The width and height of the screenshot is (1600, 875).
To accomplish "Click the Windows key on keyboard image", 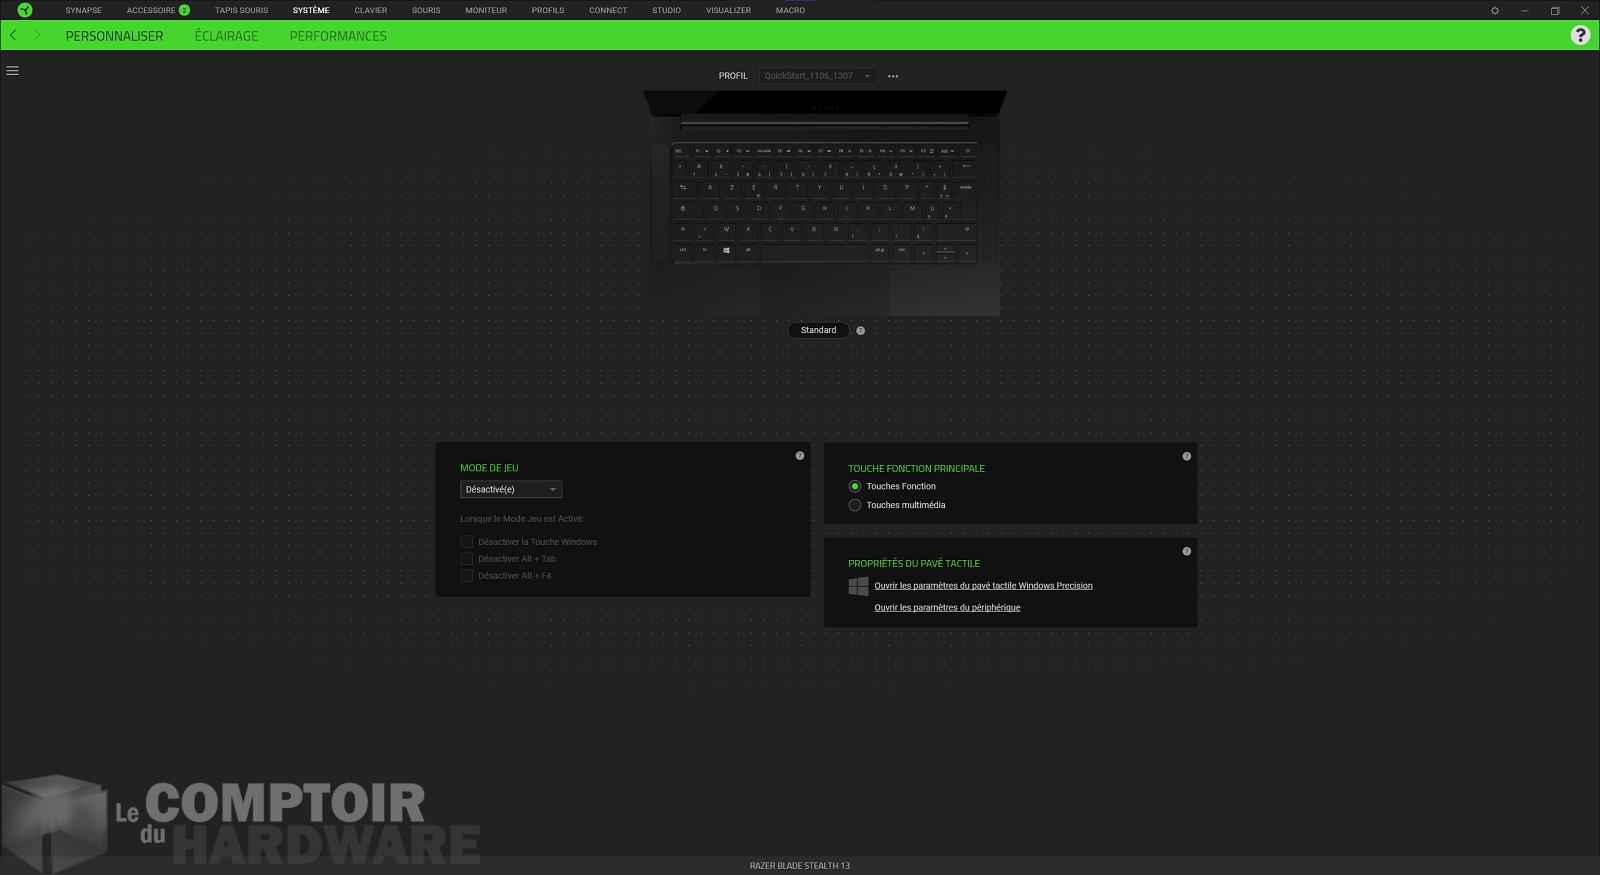I will tap(726, 250).
